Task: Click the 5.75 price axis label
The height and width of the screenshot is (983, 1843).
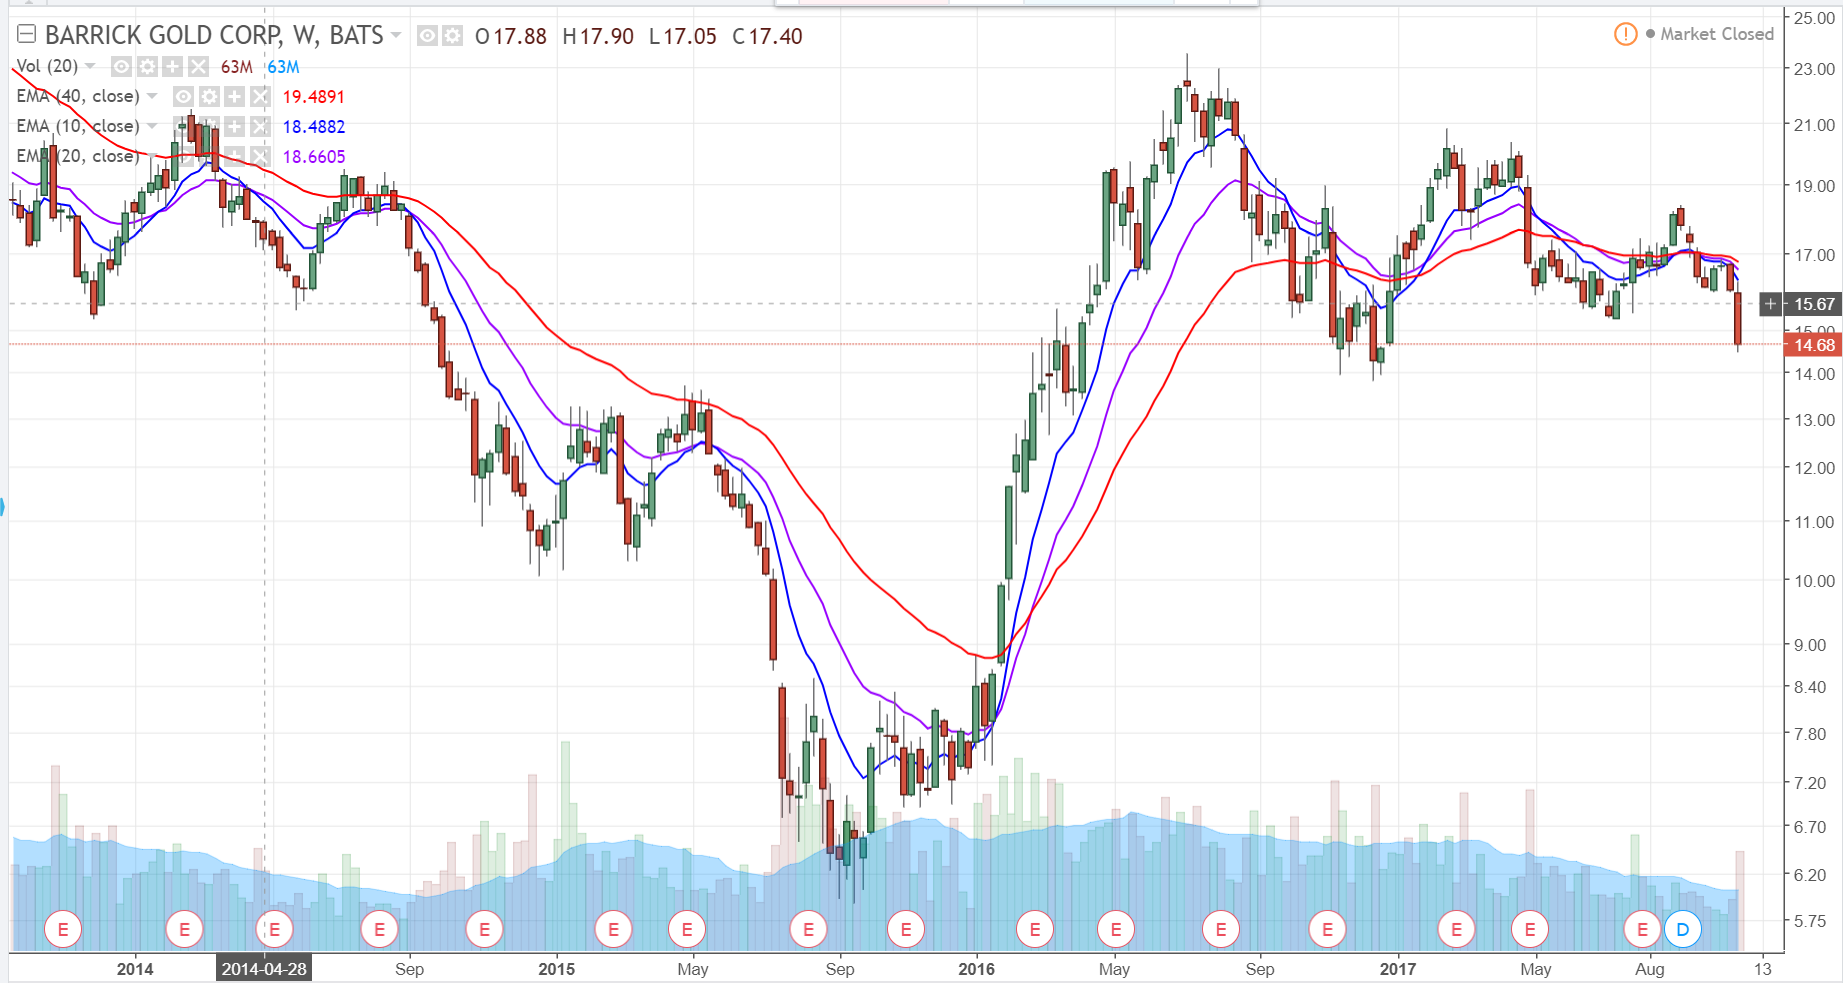Action: 1811,921
